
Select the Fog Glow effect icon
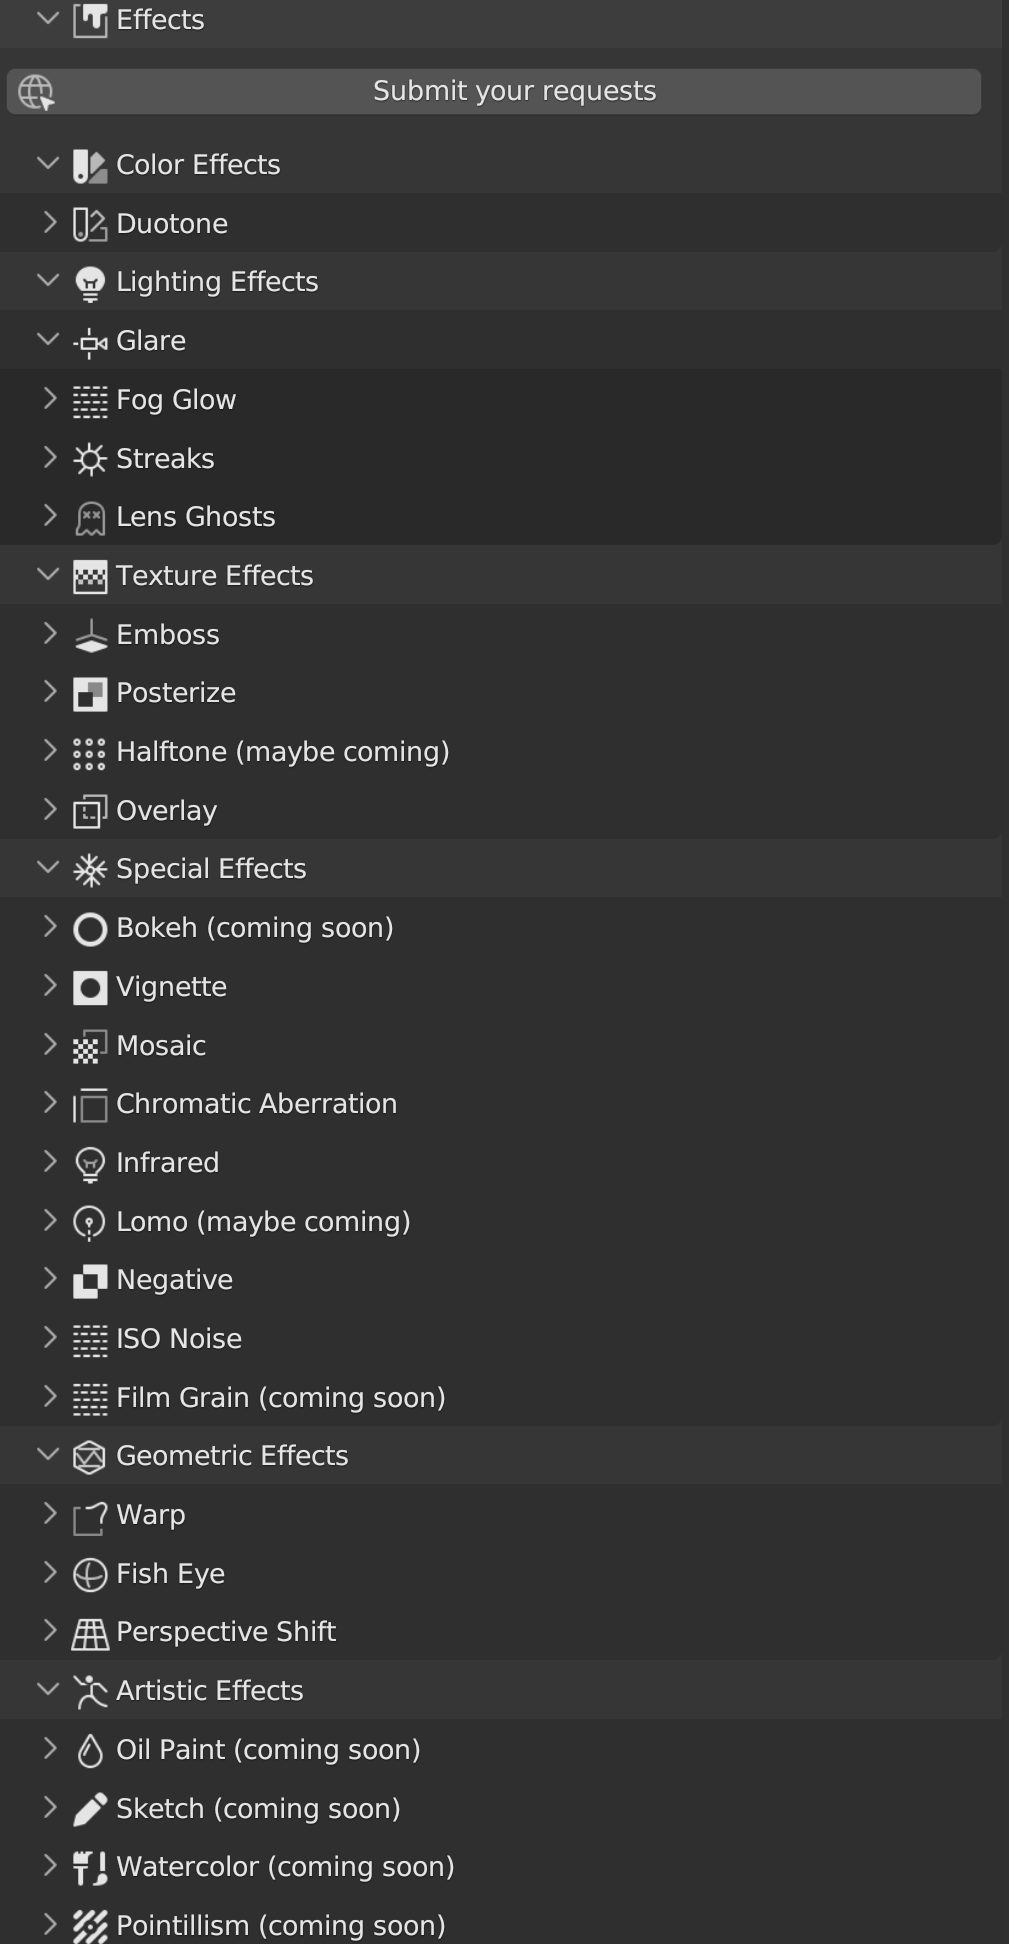(x=90, y=399)
